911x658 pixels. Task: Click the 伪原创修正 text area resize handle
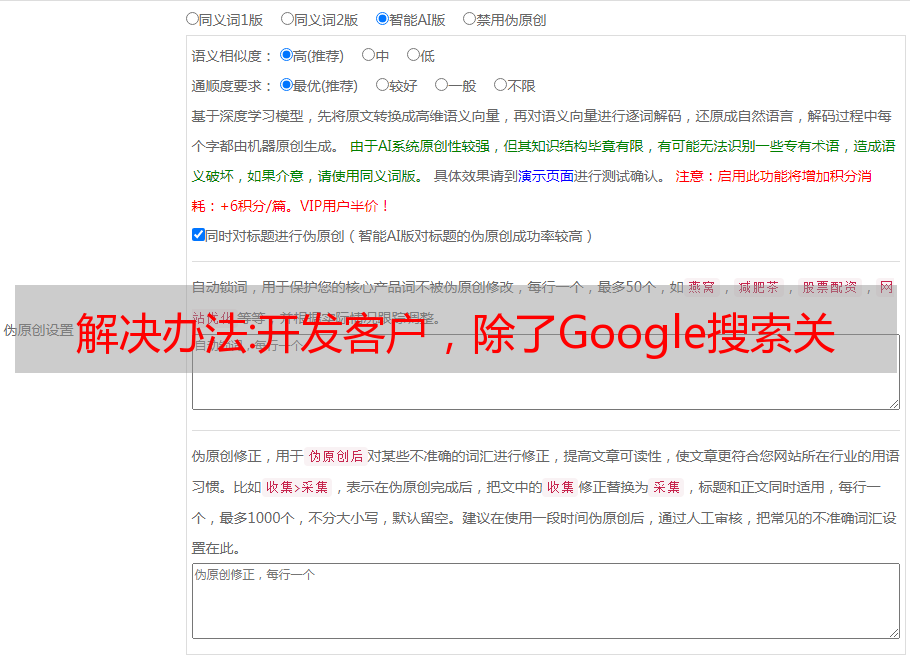coord(893,632)
